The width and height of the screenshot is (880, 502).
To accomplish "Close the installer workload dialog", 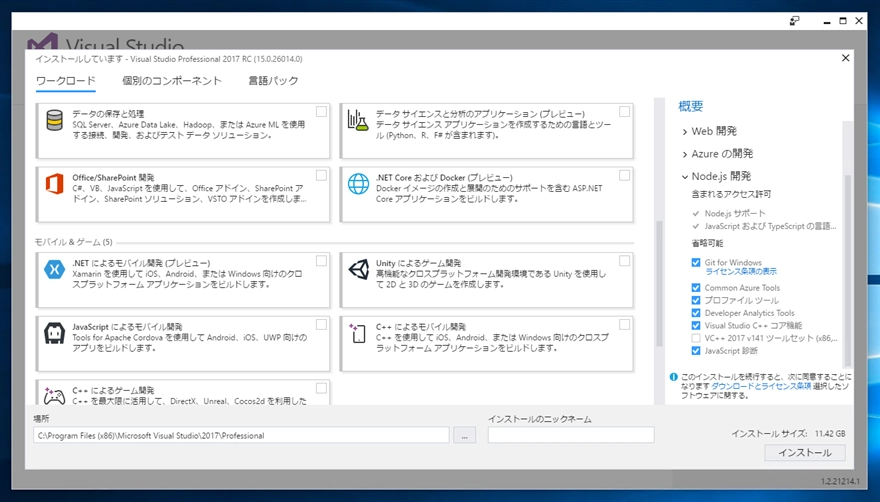I will pos(845,58).
